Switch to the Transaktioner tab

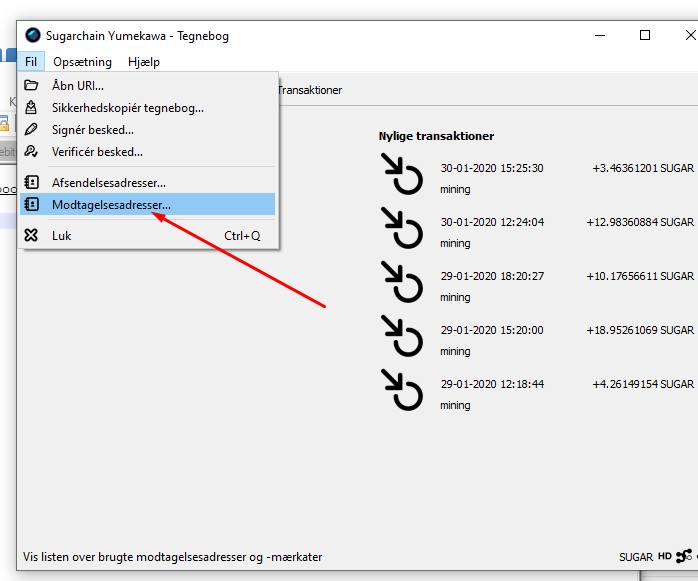tap(310, 90)
